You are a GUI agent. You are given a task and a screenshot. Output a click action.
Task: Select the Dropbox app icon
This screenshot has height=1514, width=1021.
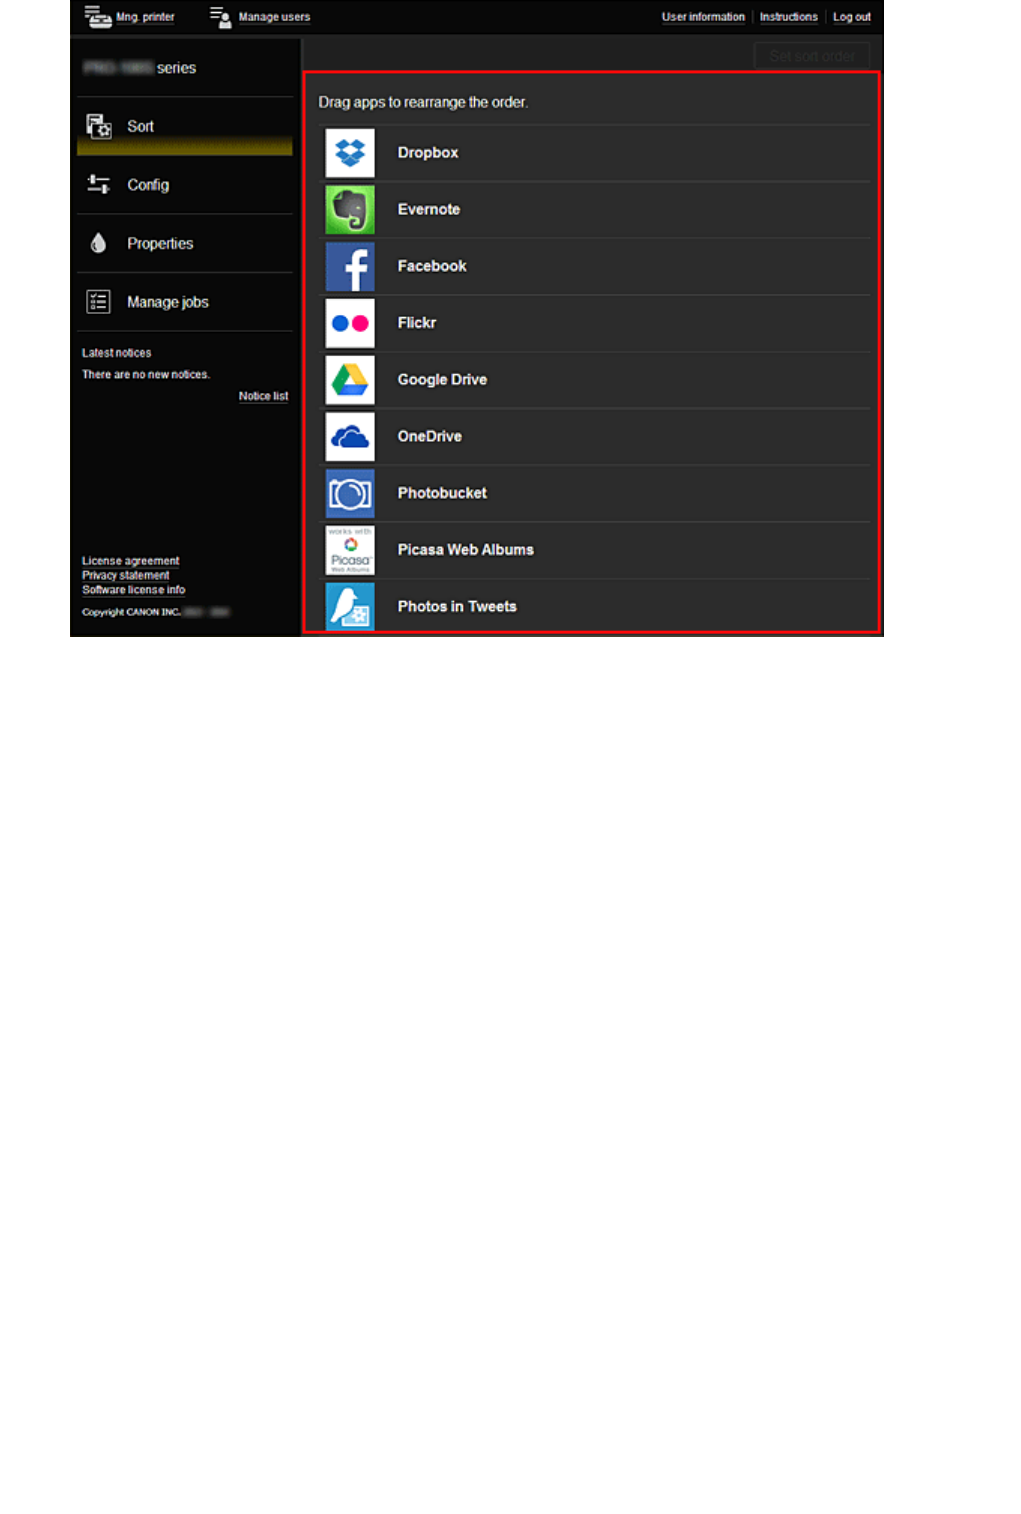click(350, 153)
